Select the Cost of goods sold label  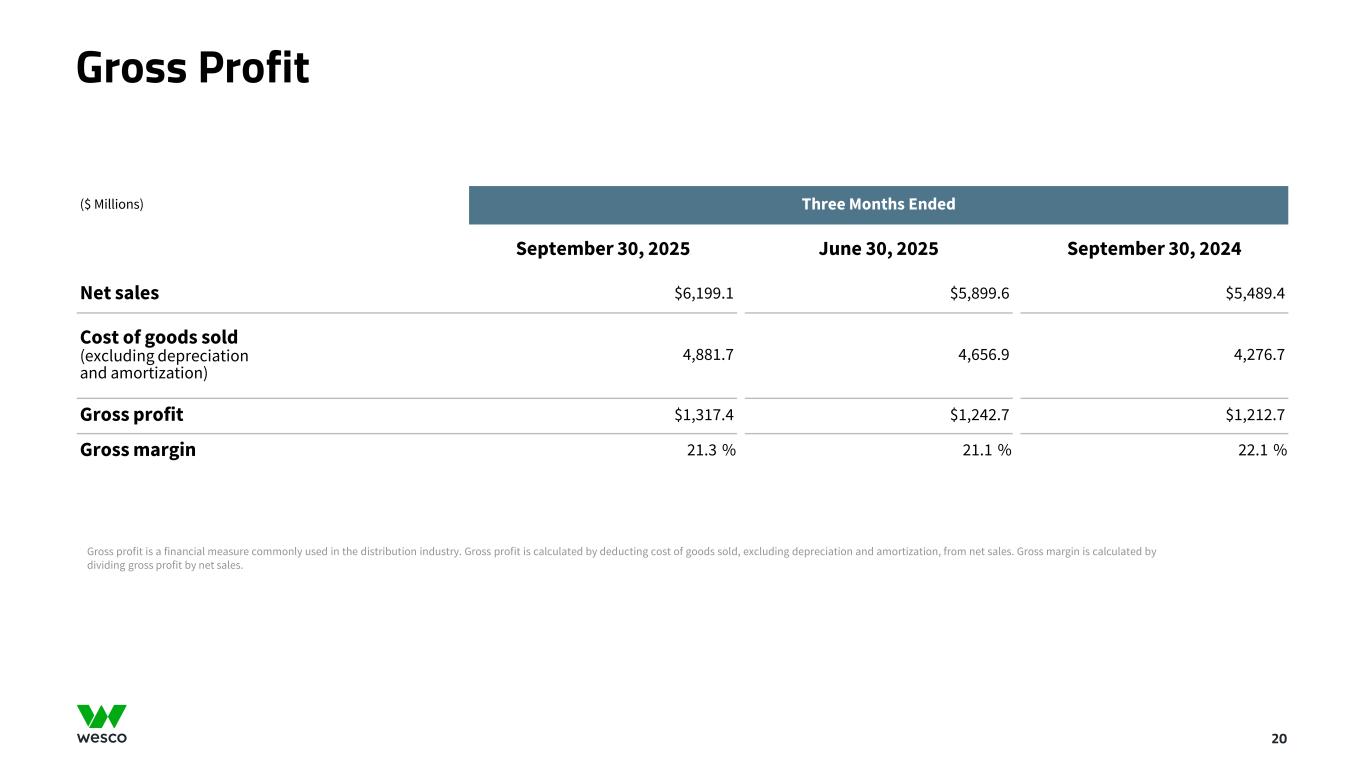click(x=159, y=337)
